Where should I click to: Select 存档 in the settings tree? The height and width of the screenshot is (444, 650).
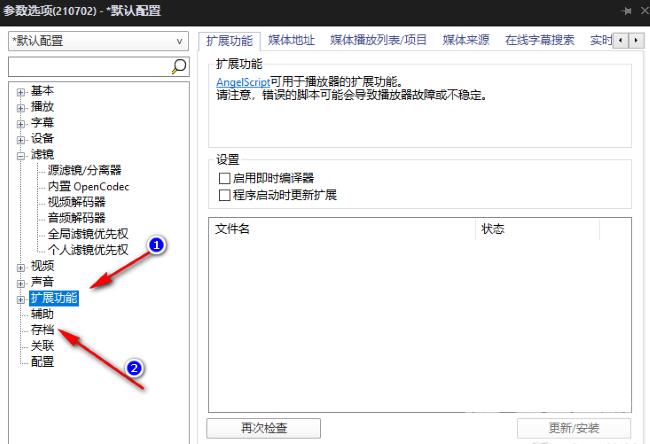coord(42,330)
